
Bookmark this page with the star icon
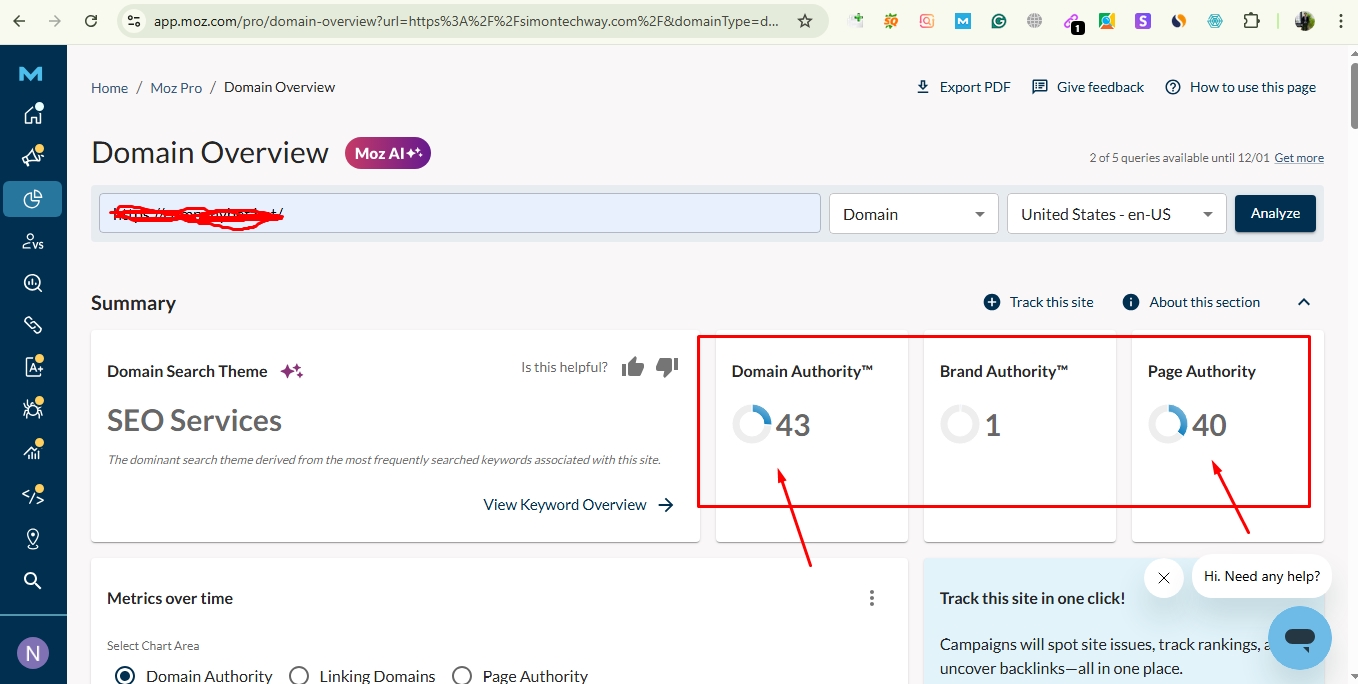[x=805, y=21]
